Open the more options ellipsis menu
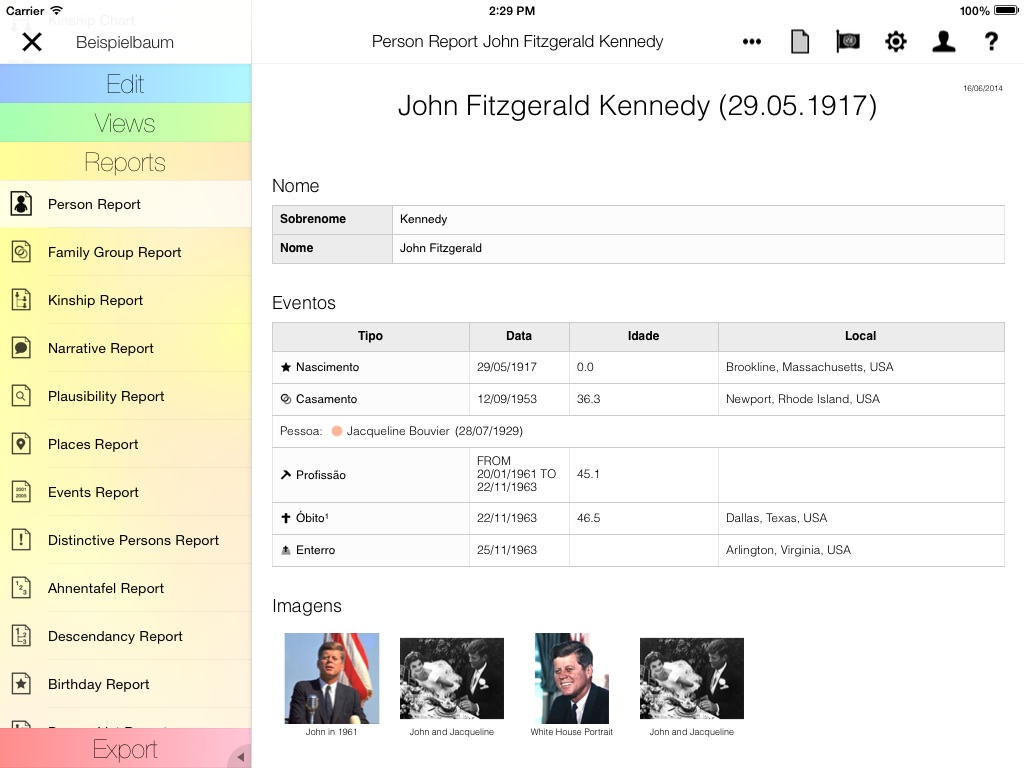 click(x=752, y=42)
